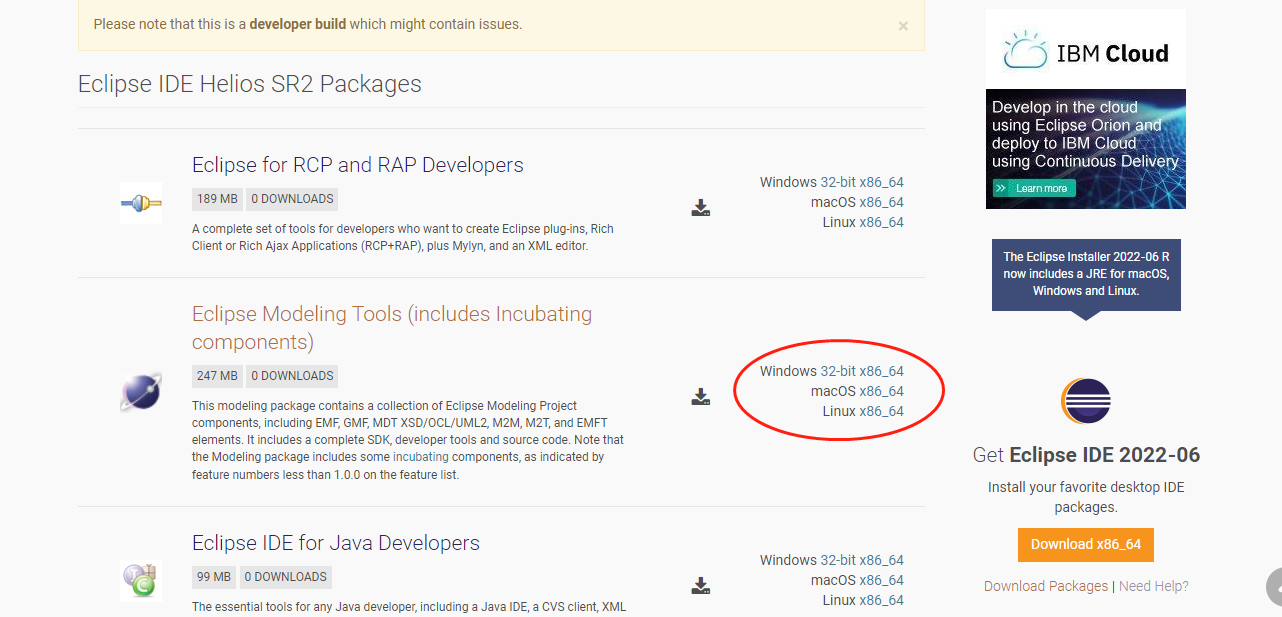Select Windows 32-bit for Modeling Tools

838,371
